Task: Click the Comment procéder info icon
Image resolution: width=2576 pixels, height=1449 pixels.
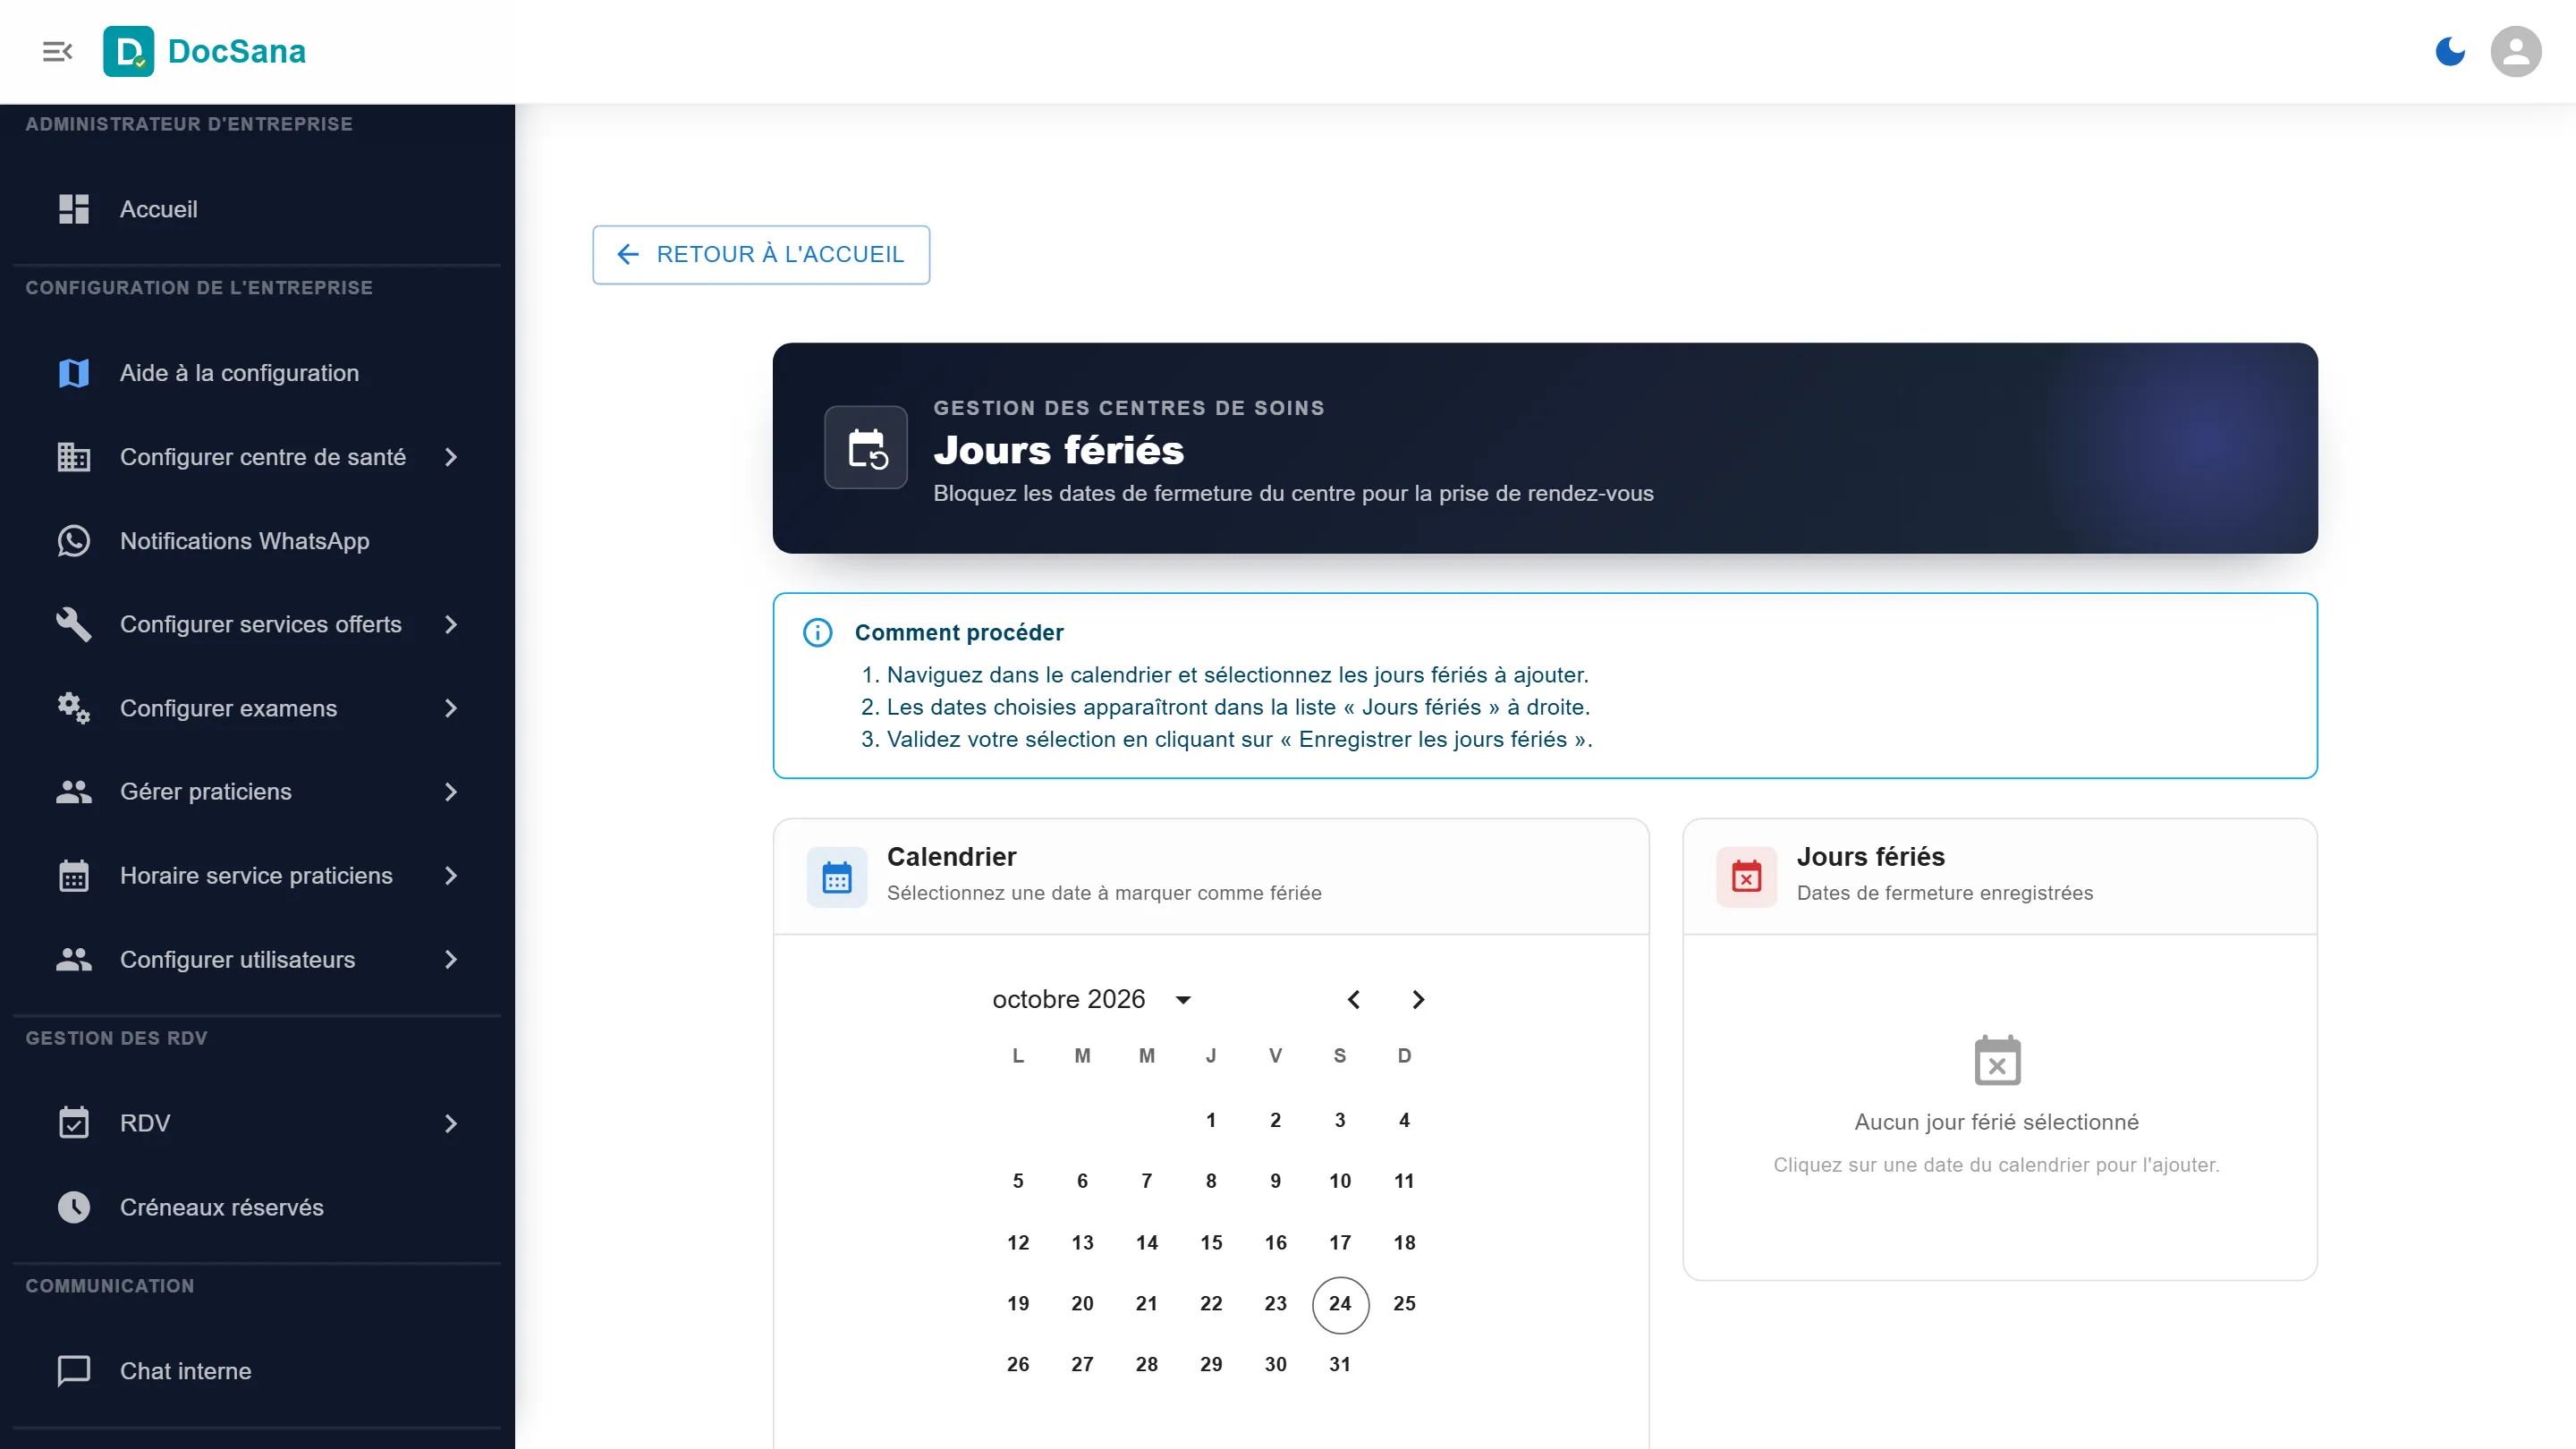Action: pos(817,633)
